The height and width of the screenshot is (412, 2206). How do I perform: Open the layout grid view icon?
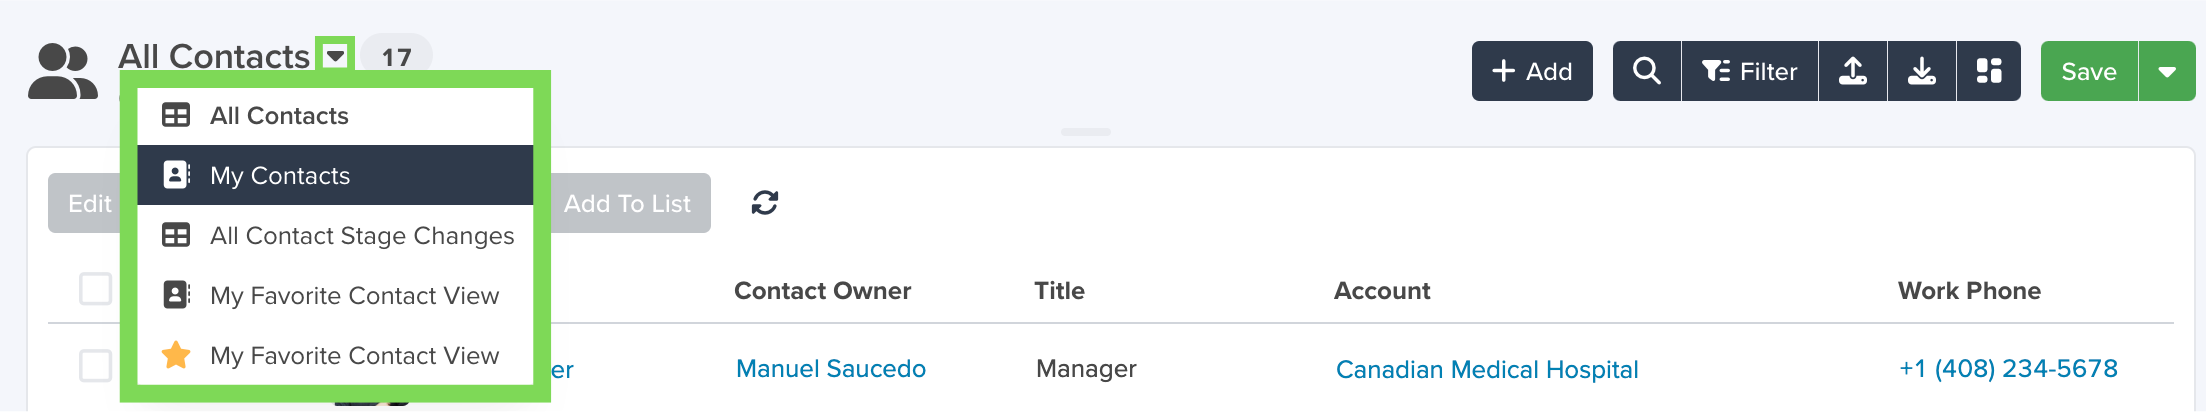tap(1989, 71)
